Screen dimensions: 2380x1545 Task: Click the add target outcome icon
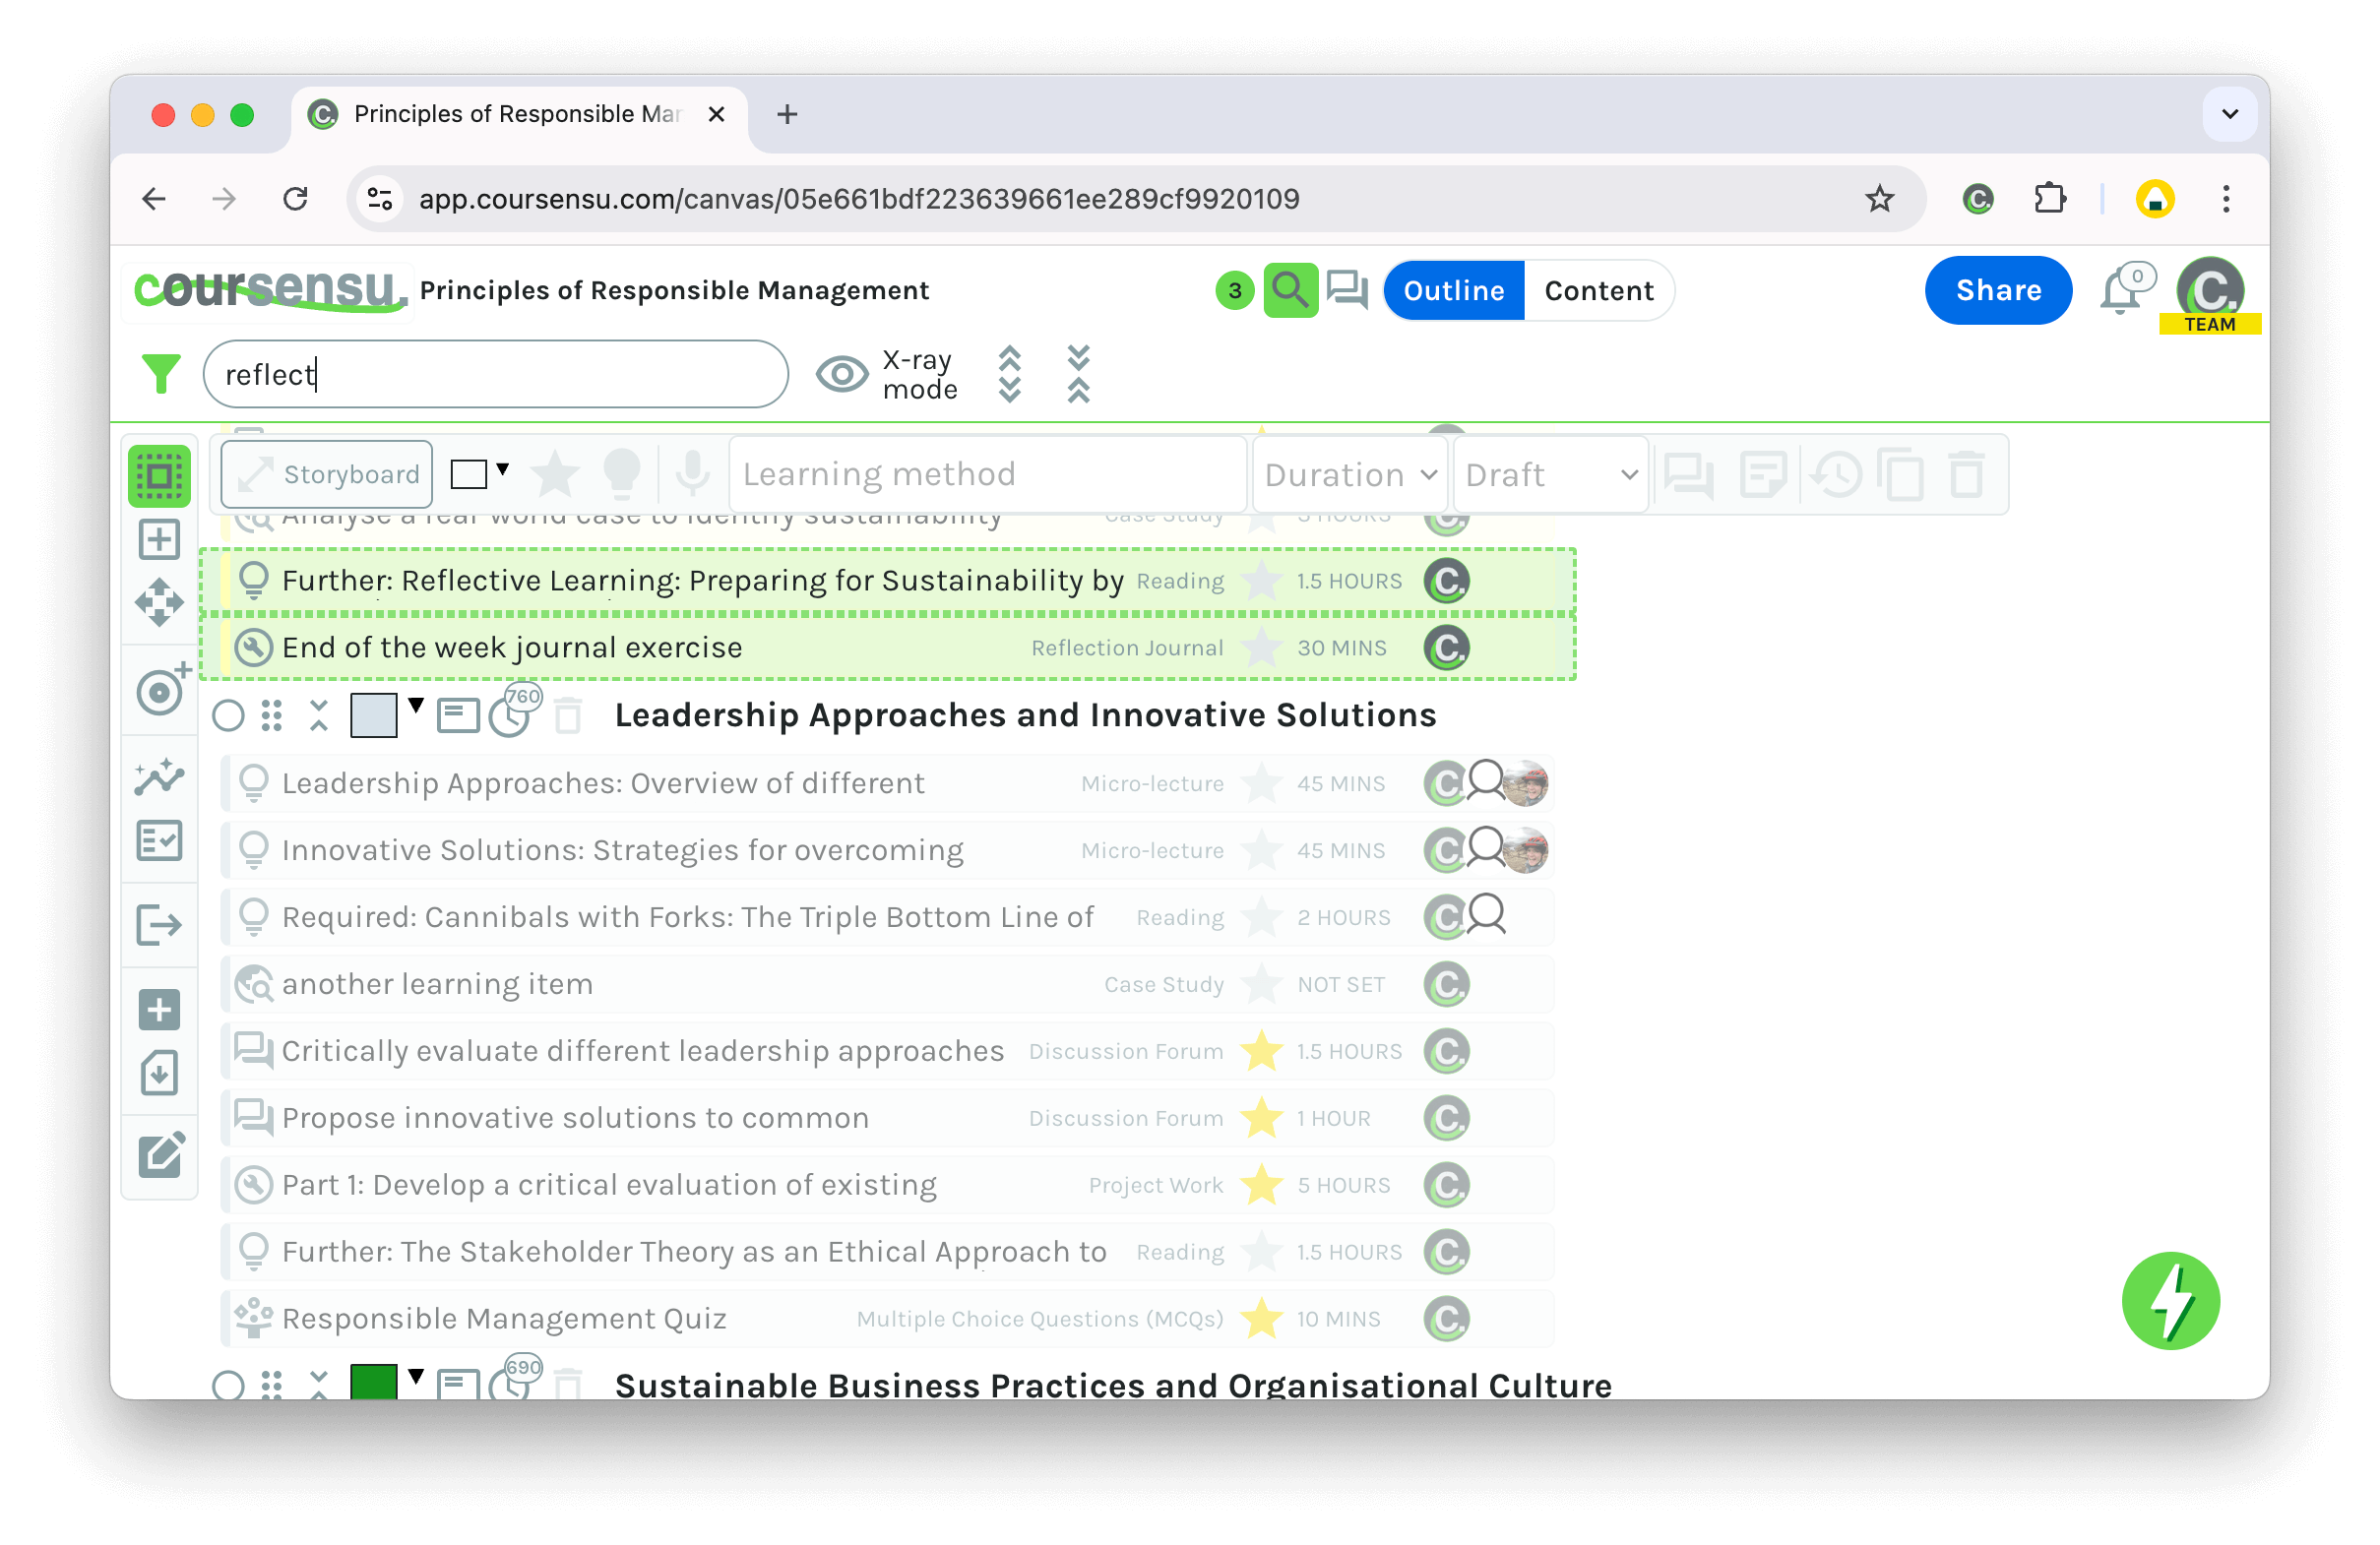click(162, 690)
